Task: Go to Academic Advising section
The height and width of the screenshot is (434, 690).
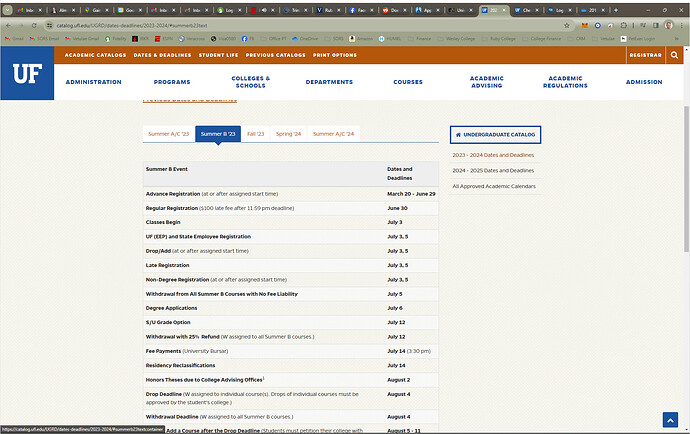Action: [487, 82]
